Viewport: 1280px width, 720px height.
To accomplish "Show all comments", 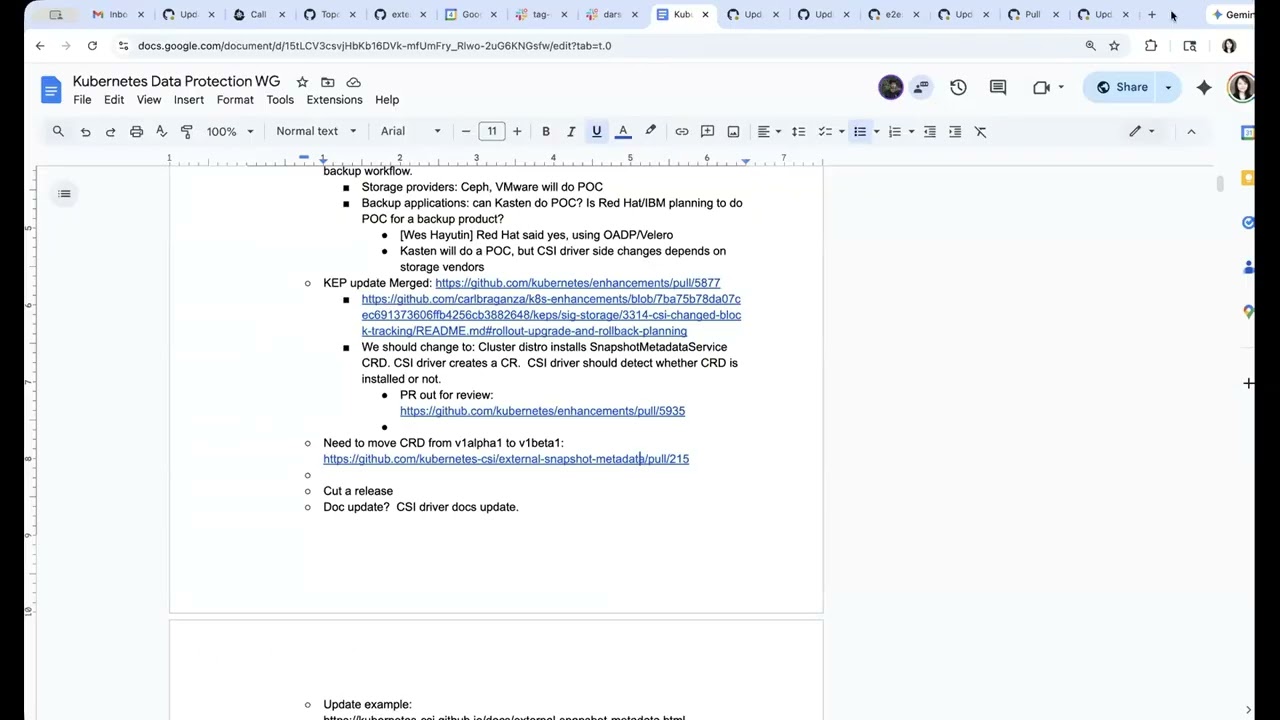I will coord(998,87).
